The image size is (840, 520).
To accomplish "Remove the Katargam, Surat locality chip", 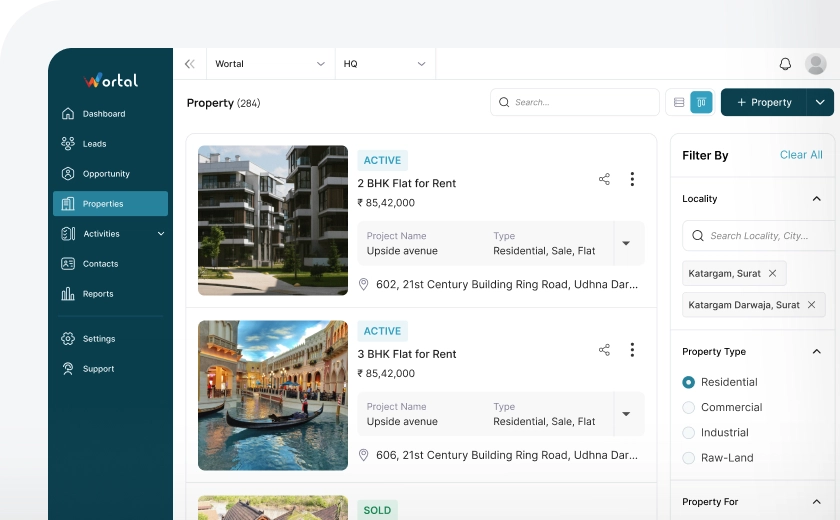I will coord(772,273).
